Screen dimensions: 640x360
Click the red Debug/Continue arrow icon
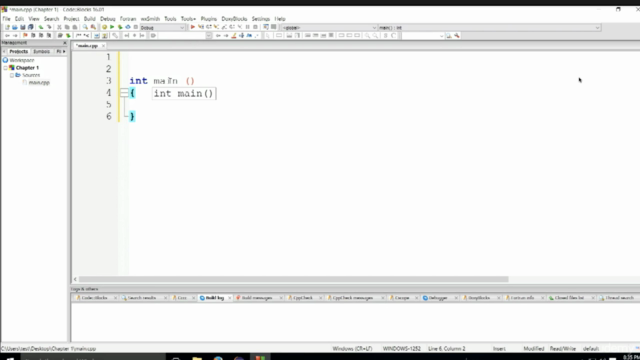click(x=193, y=27)
